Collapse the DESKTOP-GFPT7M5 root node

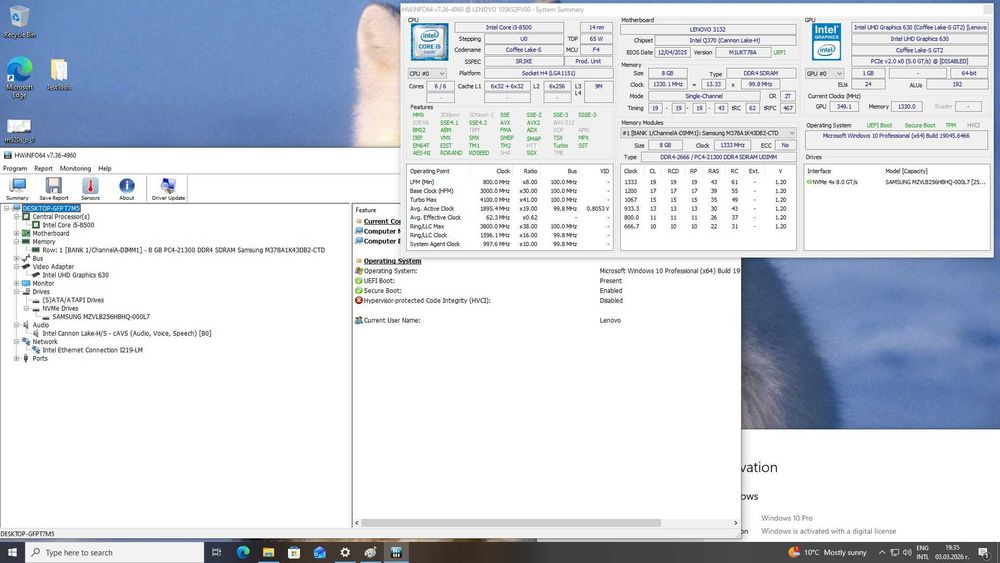tap(7, 208)
